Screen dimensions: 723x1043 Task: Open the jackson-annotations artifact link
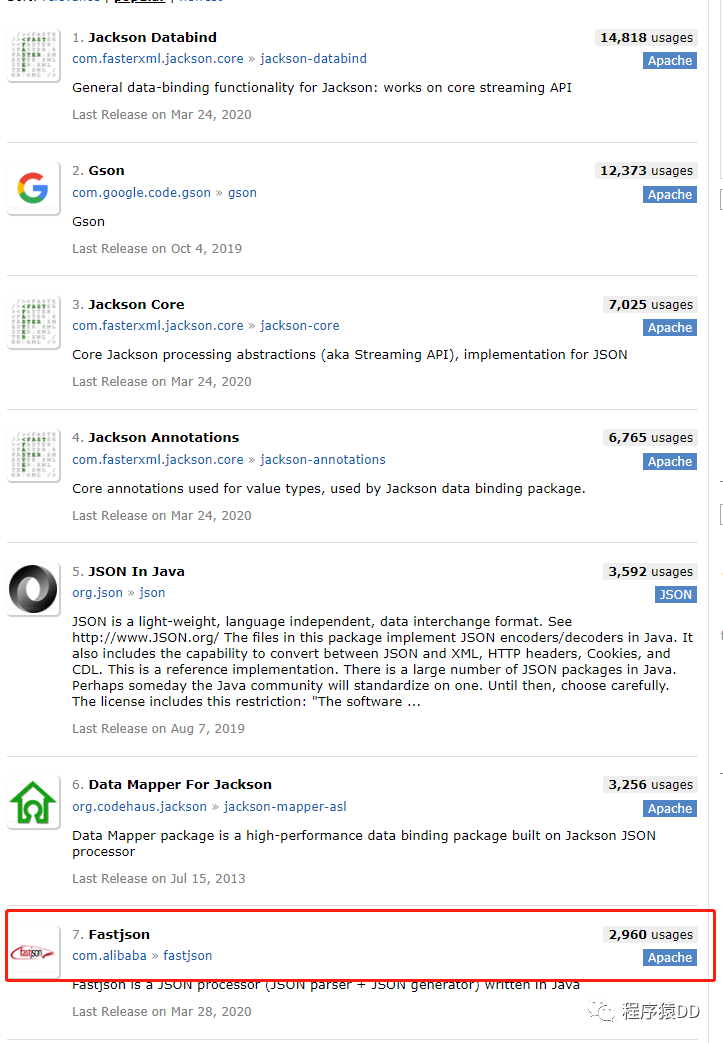click(x=323, y=460)
